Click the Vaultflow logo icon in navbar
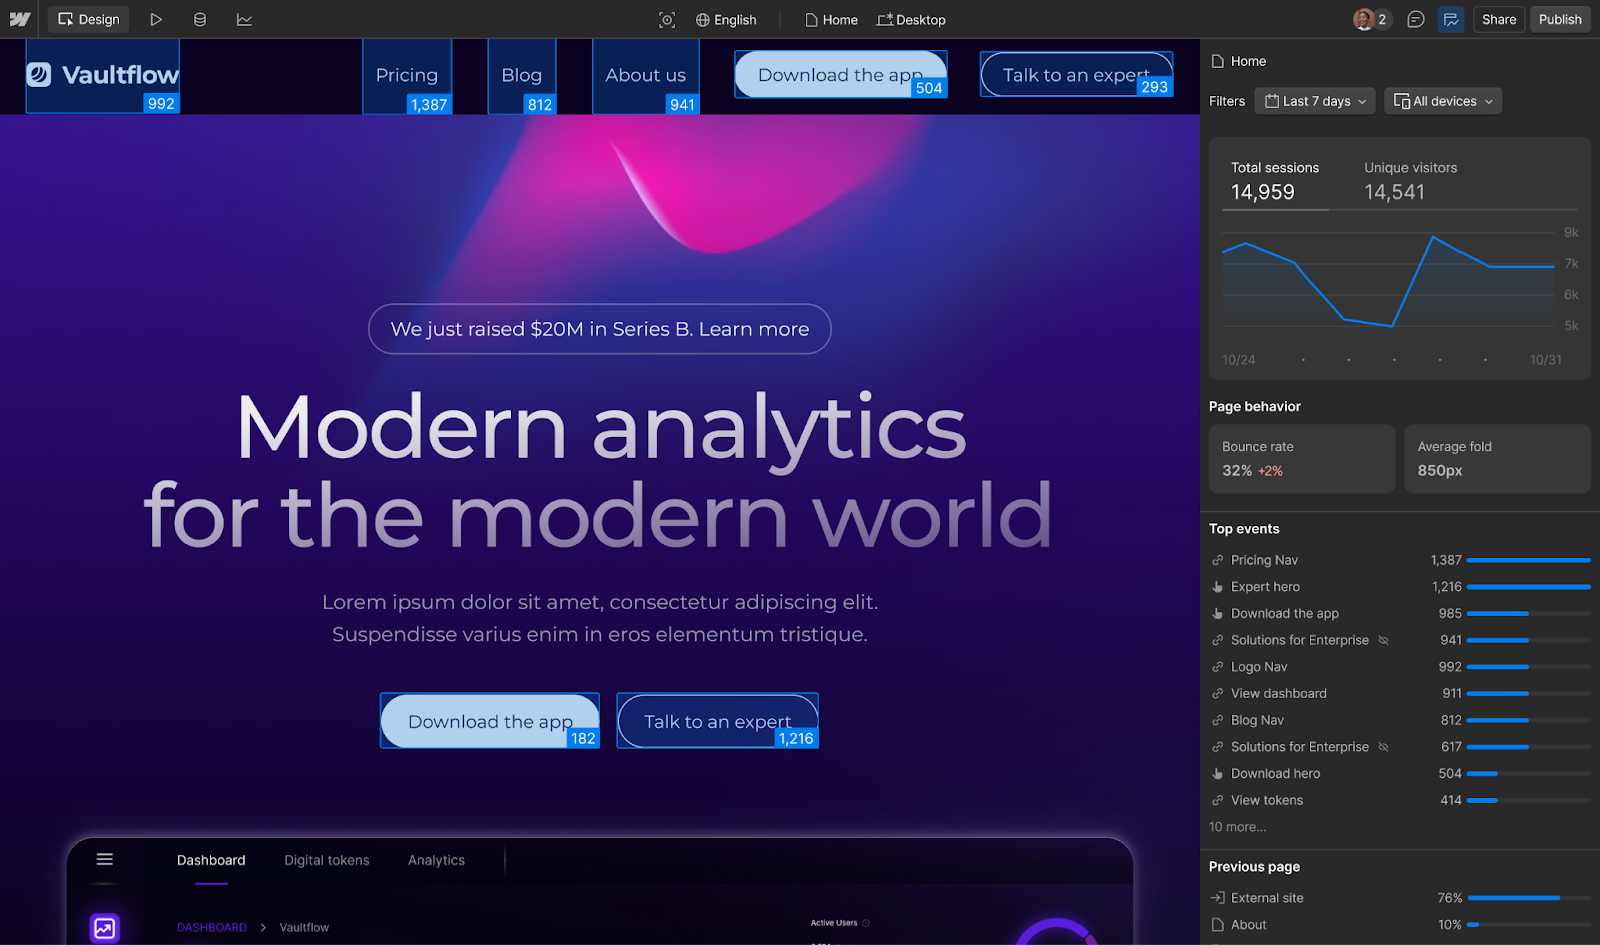1600x945 pixels. (39, 74)
